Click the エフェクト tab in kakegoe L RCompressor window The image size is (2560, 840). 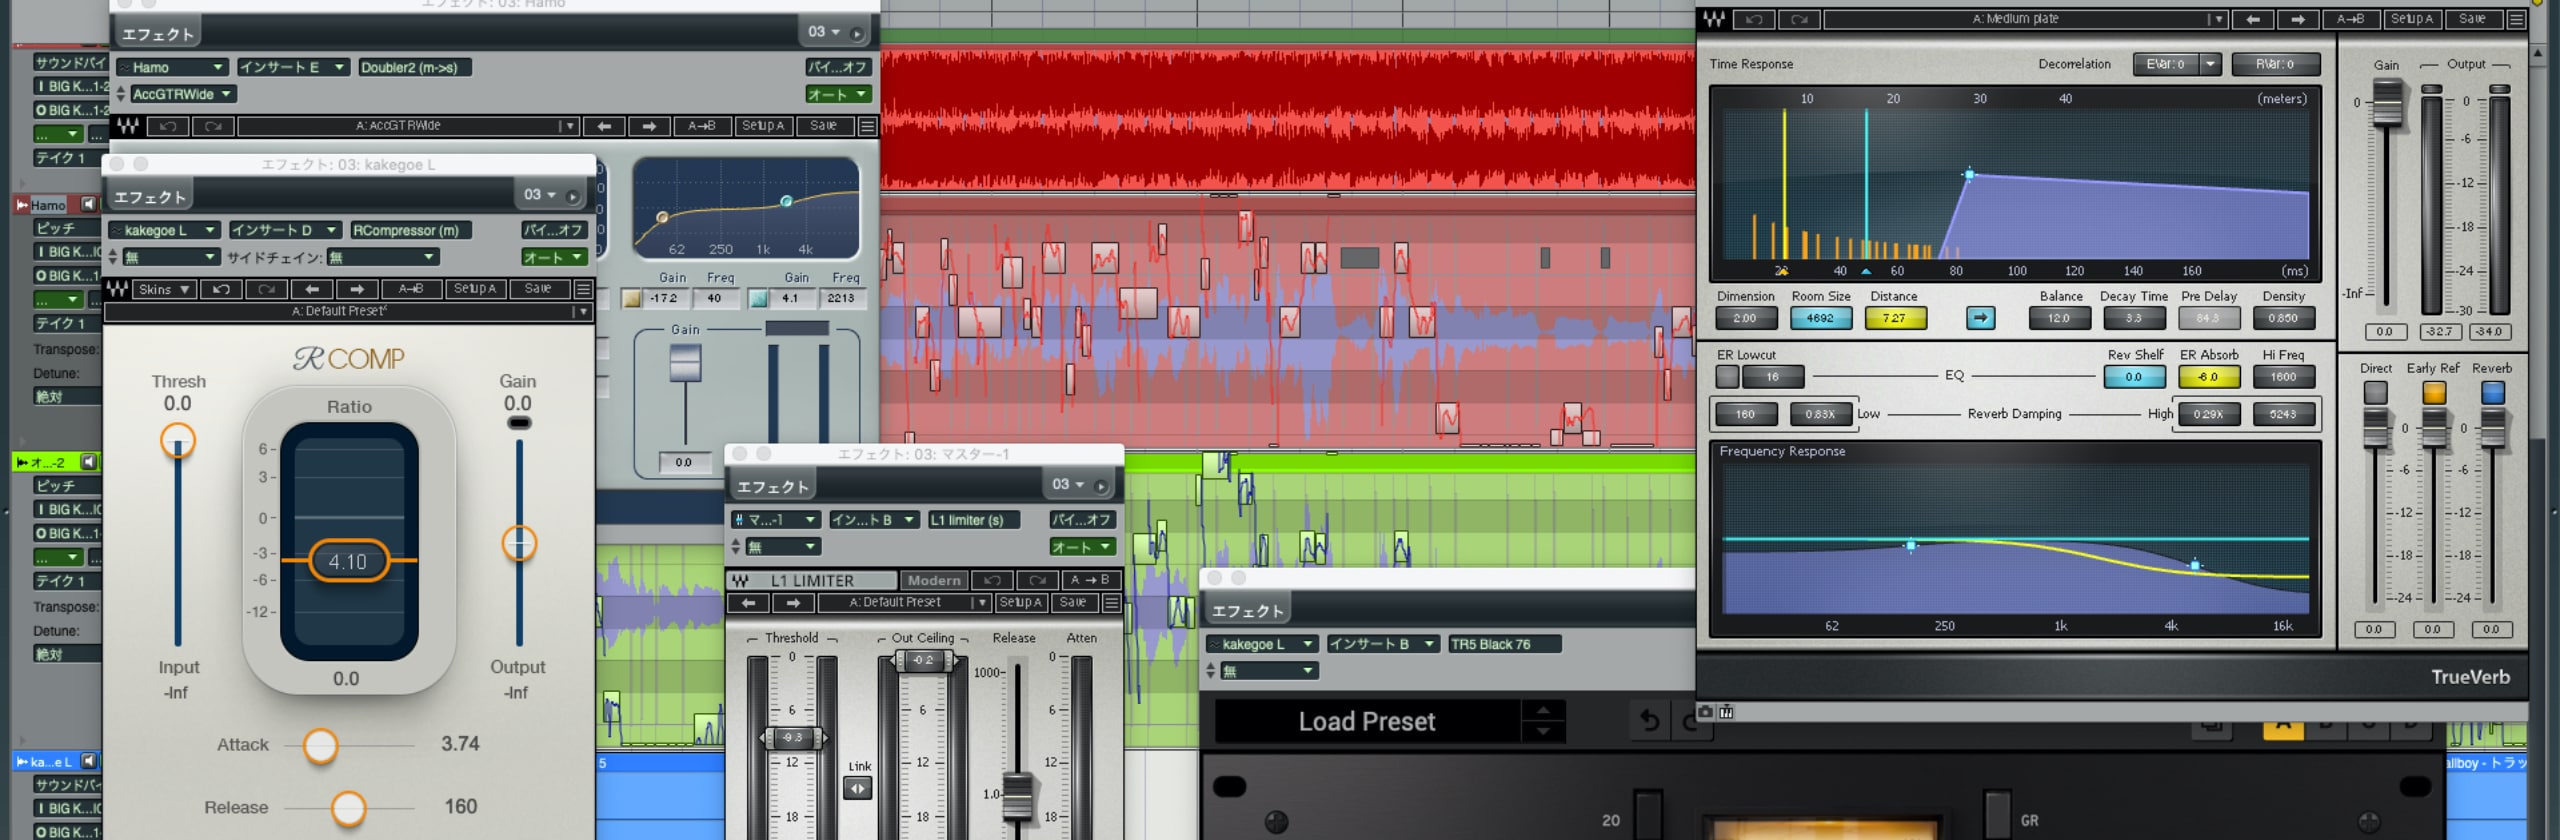coord(149,197)
